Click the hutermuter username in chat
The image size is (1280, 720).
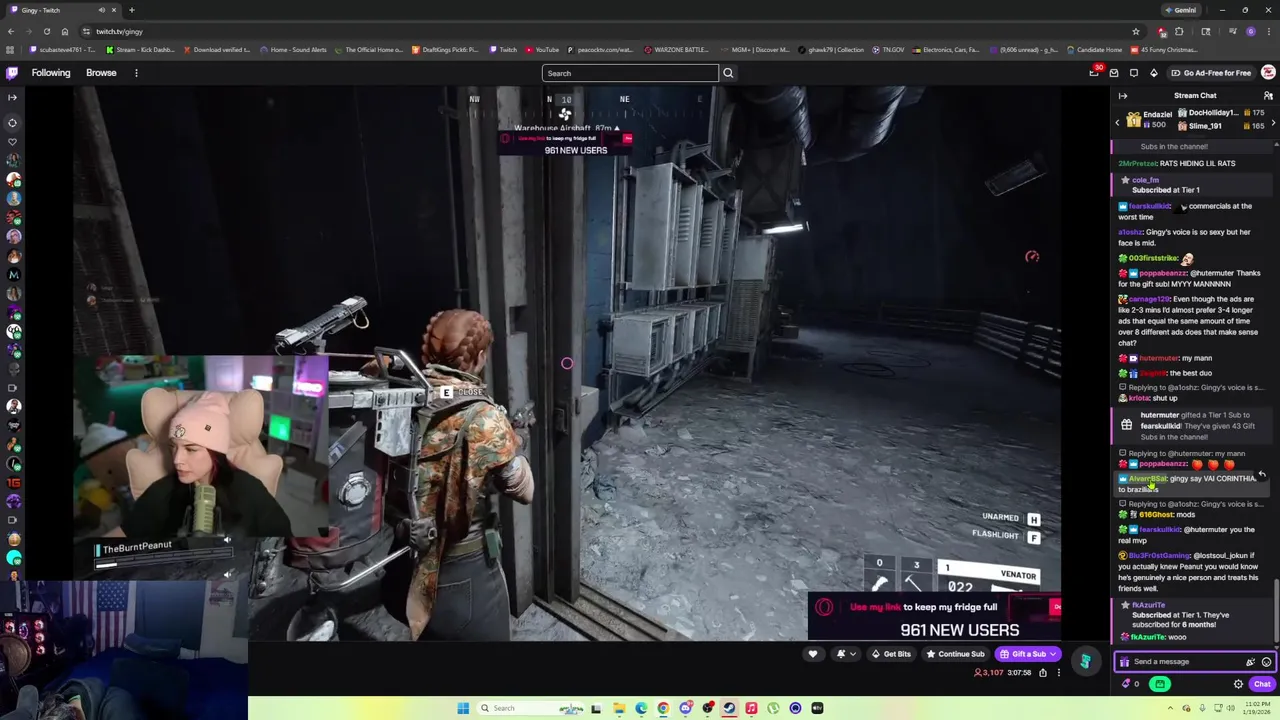1160,358
